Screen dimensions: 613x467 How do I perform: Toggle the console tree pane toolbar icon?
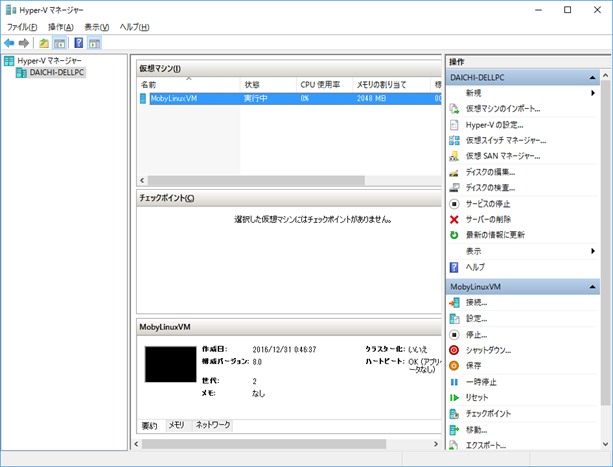click(59, 43)
